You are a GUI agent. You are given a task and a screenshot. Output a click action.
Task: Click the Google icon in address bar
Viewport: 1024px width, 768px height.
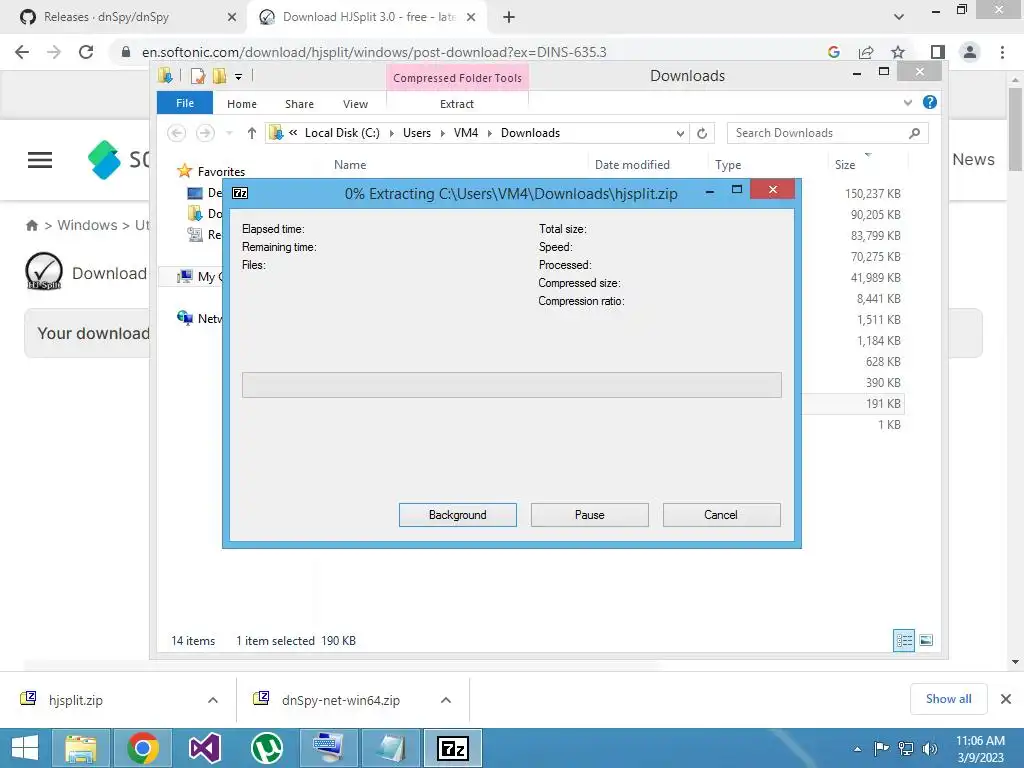(x=833, y=52)
